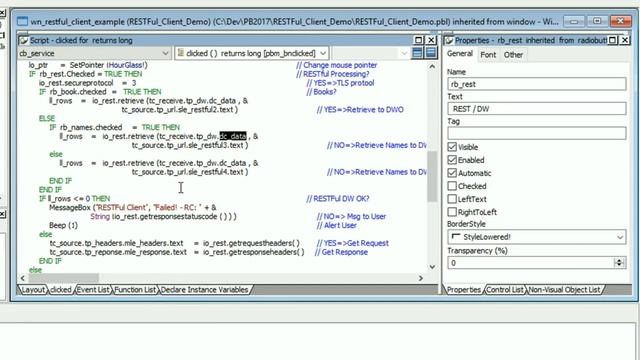Close the Properties pane
This screenshot has height=360, width=640.
625,40
